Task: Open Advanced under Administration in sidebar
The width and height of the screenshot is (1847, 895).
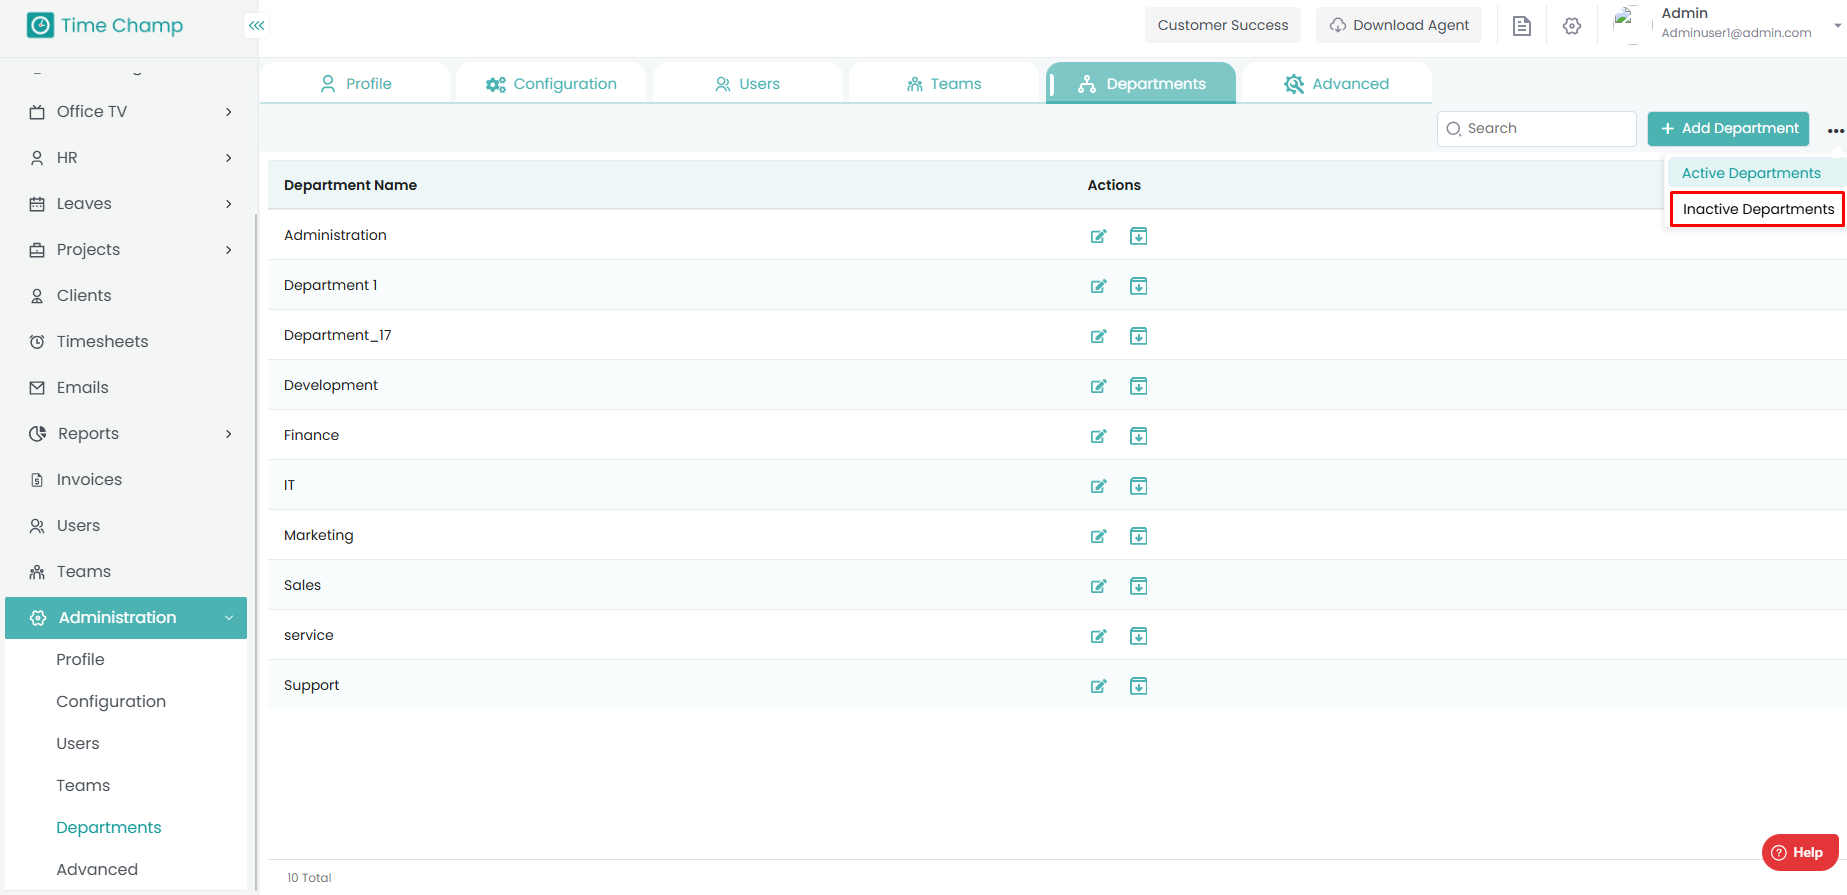Action: (x=97, y=869)
